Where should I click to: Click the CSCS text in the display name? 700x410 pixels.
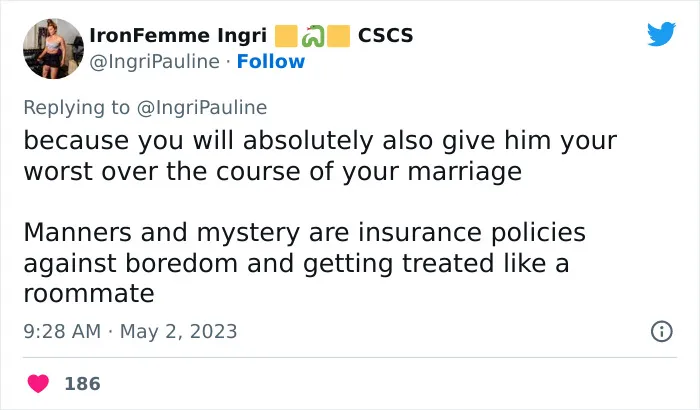(x=386, y=36)
